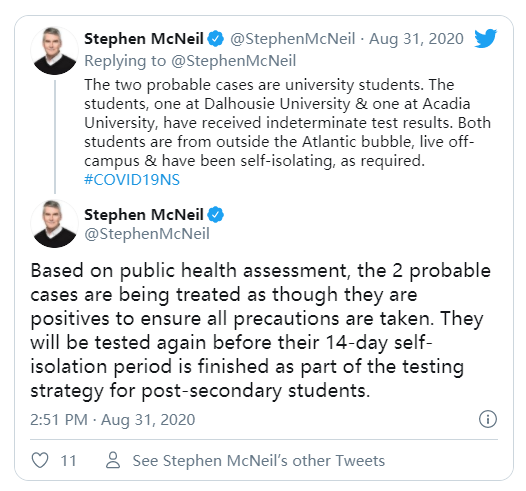Click @StephenMcNeil handle in parent tweet header
Screen dimensions: 526x491
(x=293, y=39)
